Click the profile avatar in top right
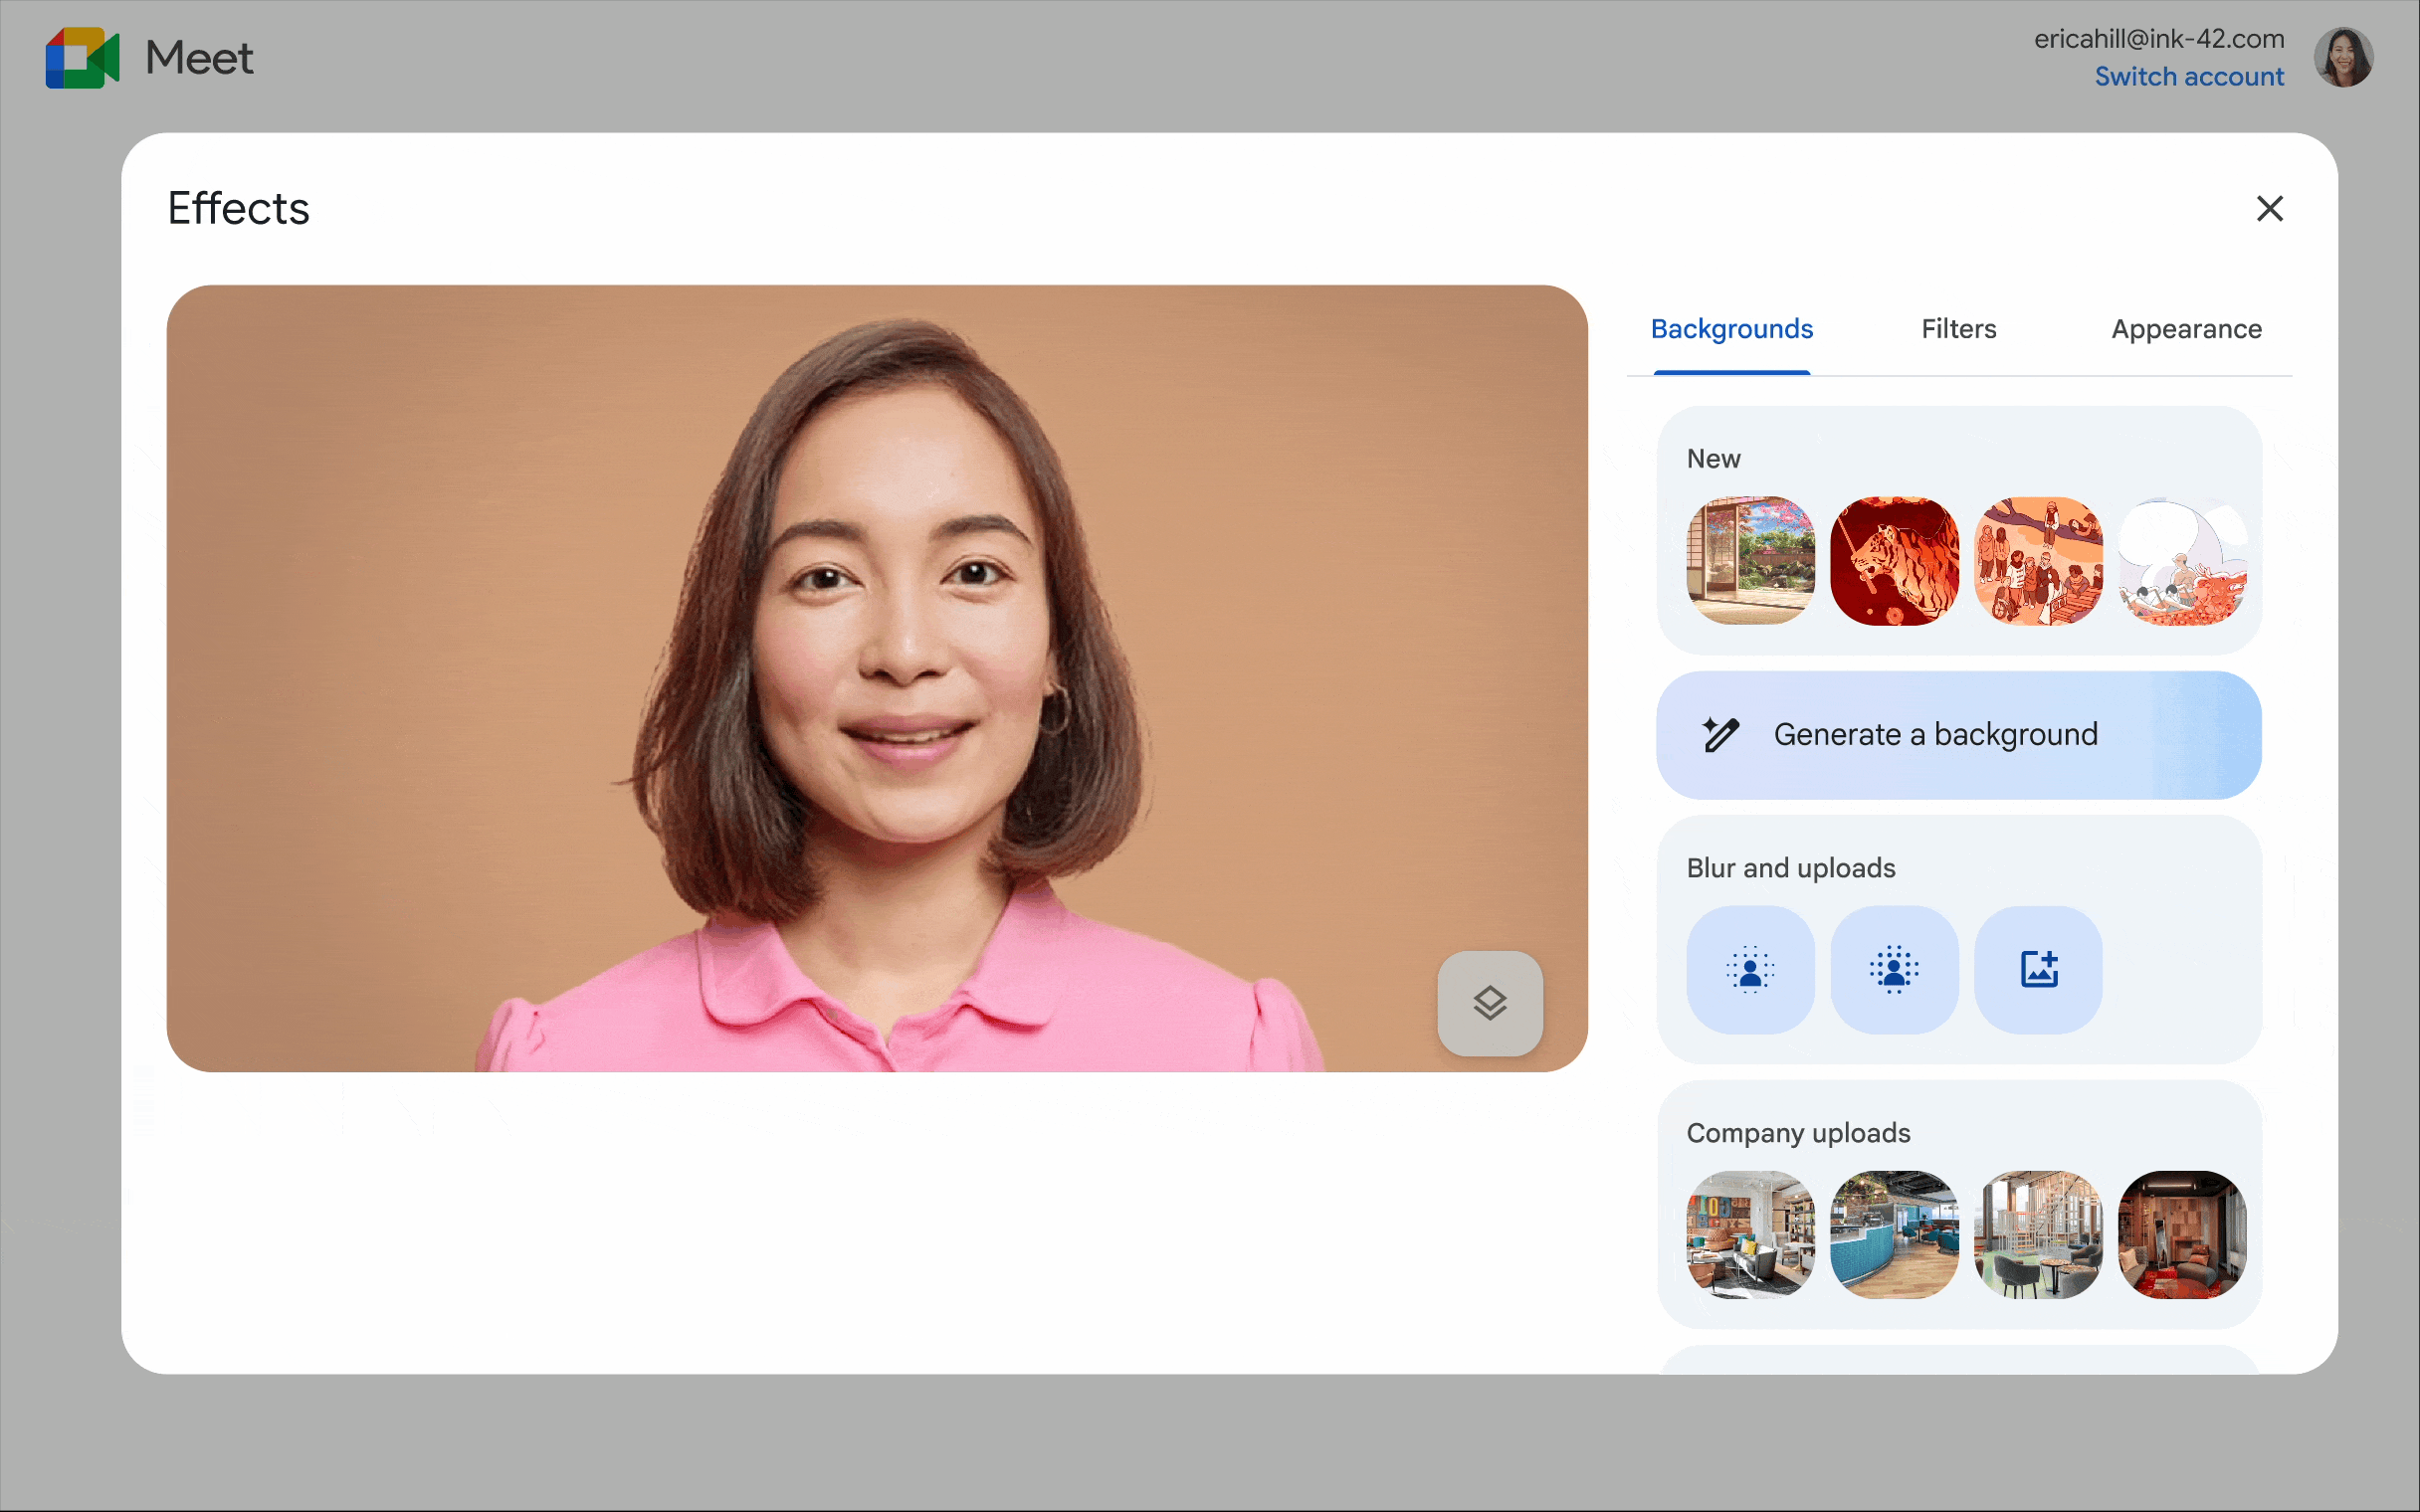Viewport: 2420px width, 1512px height. click(2343, 58)
